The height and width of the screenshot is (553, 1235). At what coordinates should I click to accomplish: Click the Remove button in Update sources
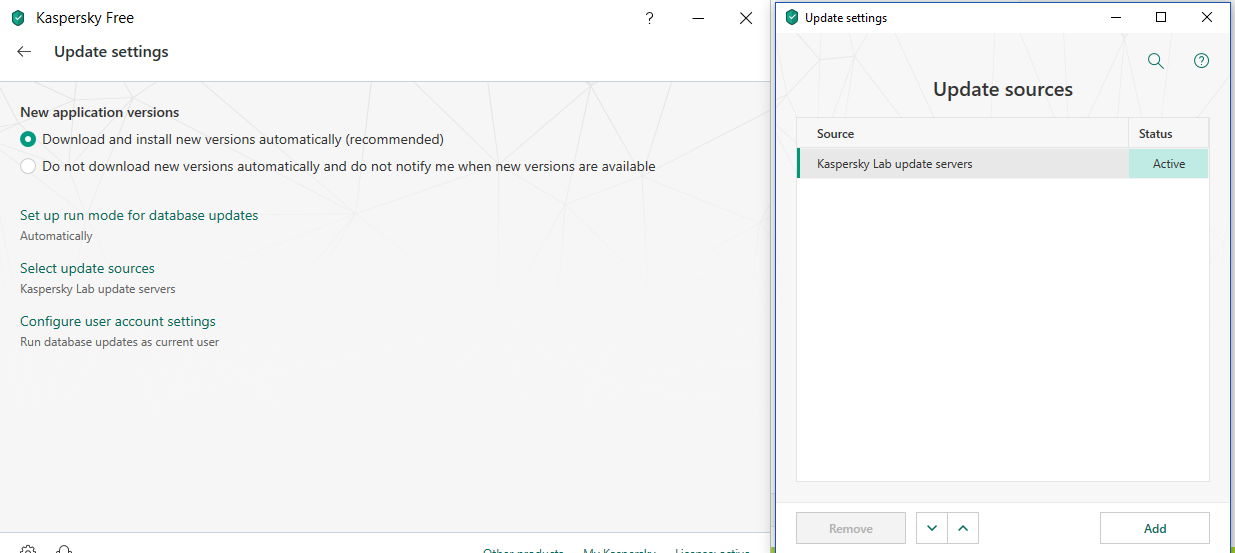tap(851, 528)
